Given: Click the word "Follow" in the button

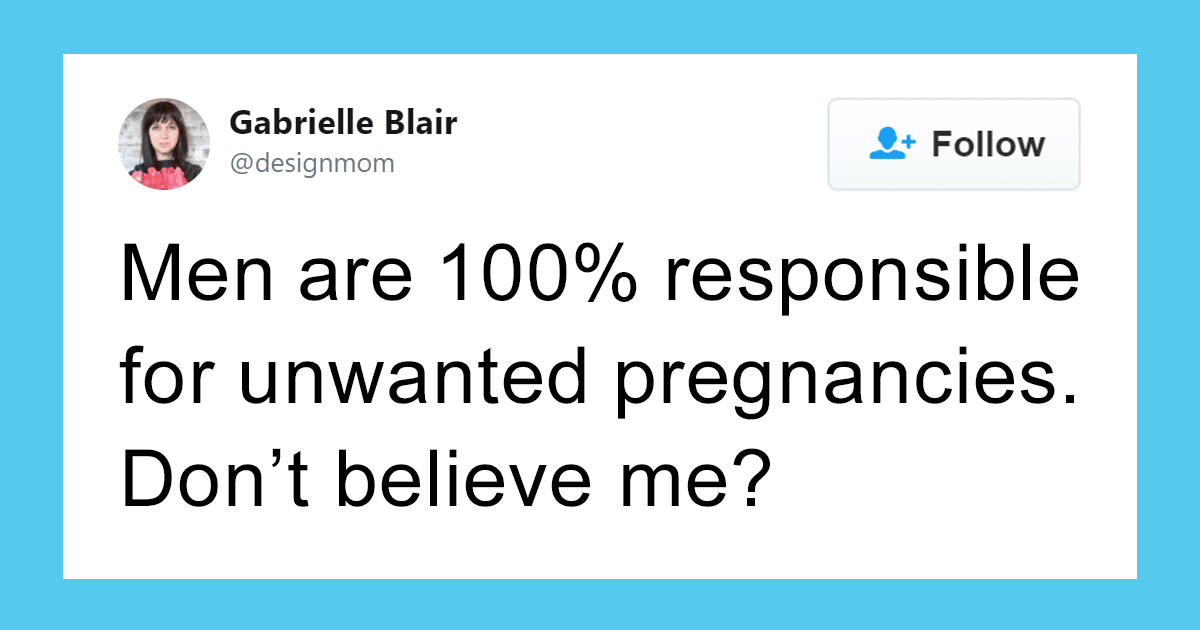Looking at the screenshot, I should (988, 144).
